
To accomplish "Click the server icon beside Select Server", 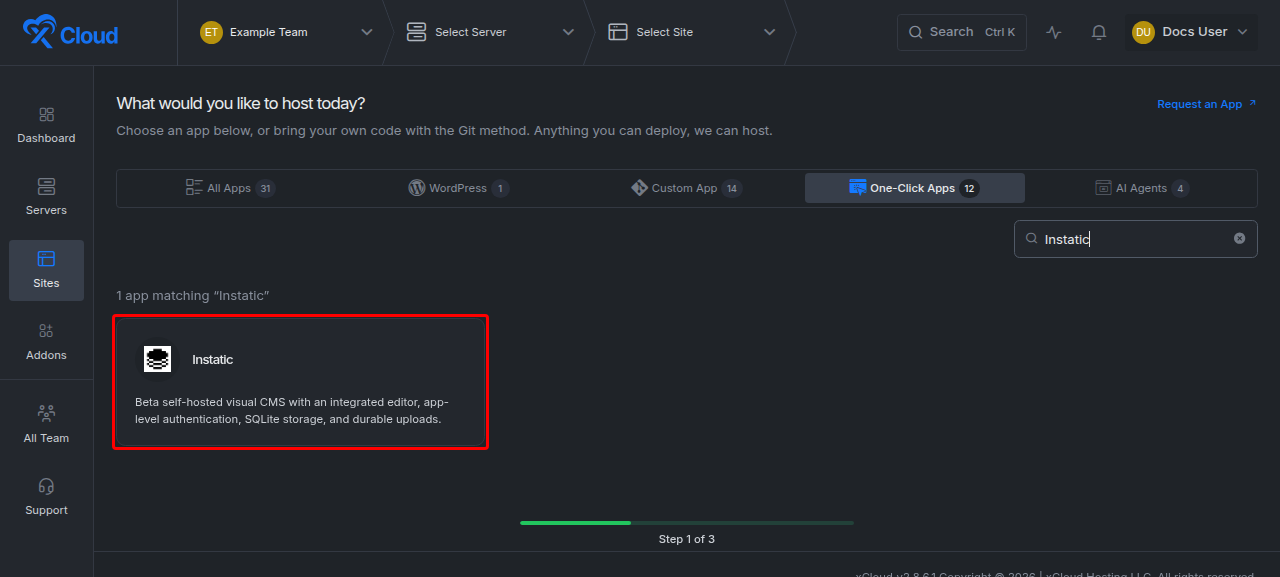I will click(x=416, y=32).
